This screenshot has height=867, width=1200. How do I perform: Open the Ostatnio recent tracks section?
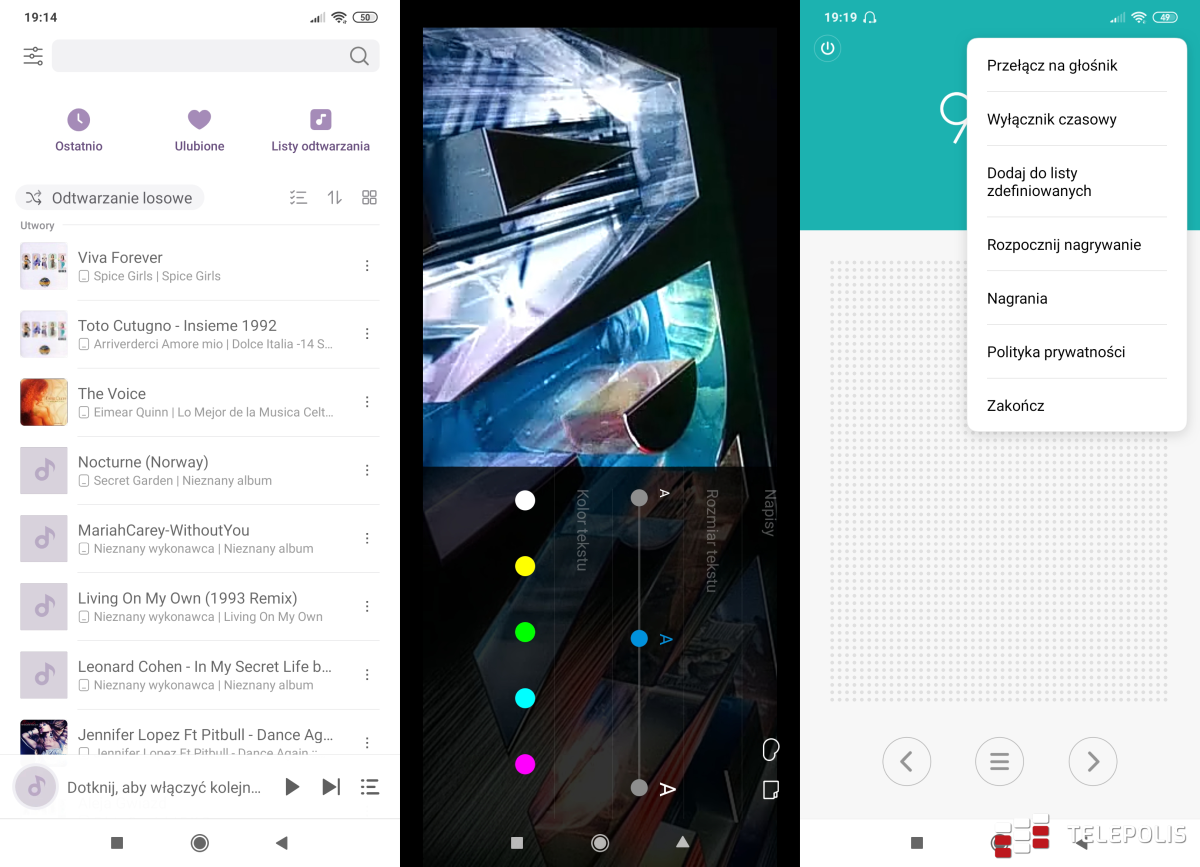click(x=79, y=130)
